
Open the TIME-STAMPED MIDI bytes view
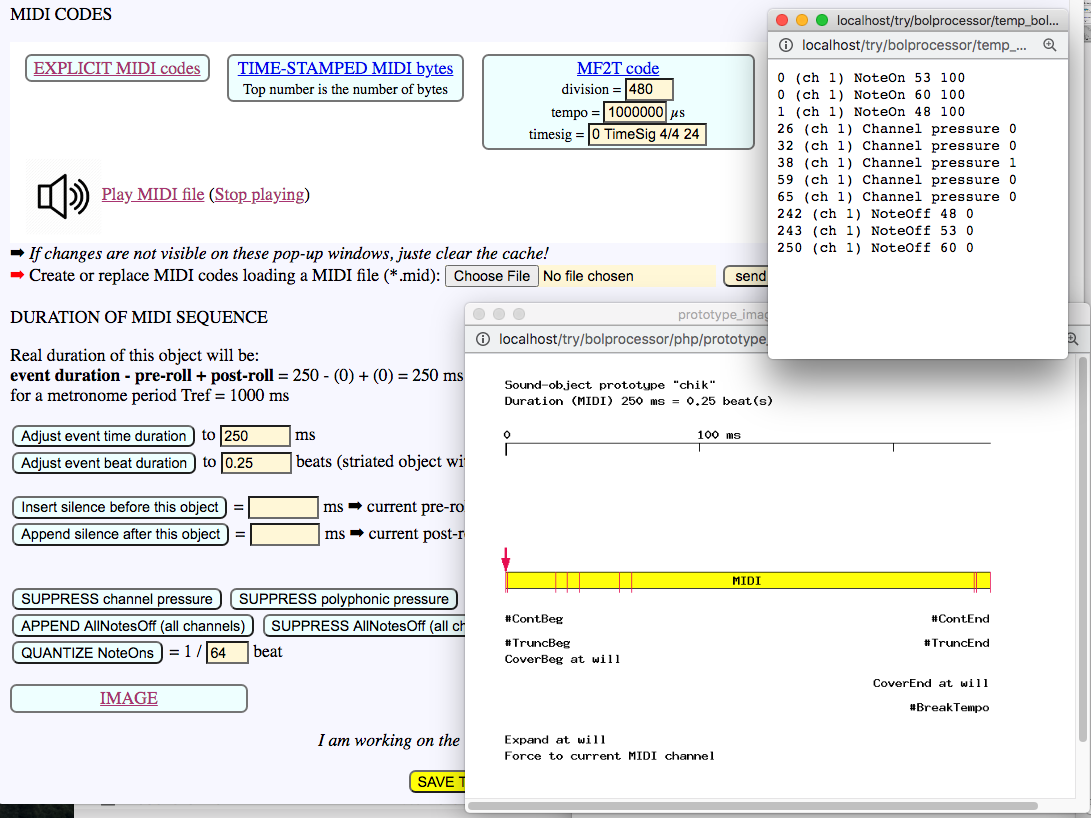(345, 68)
